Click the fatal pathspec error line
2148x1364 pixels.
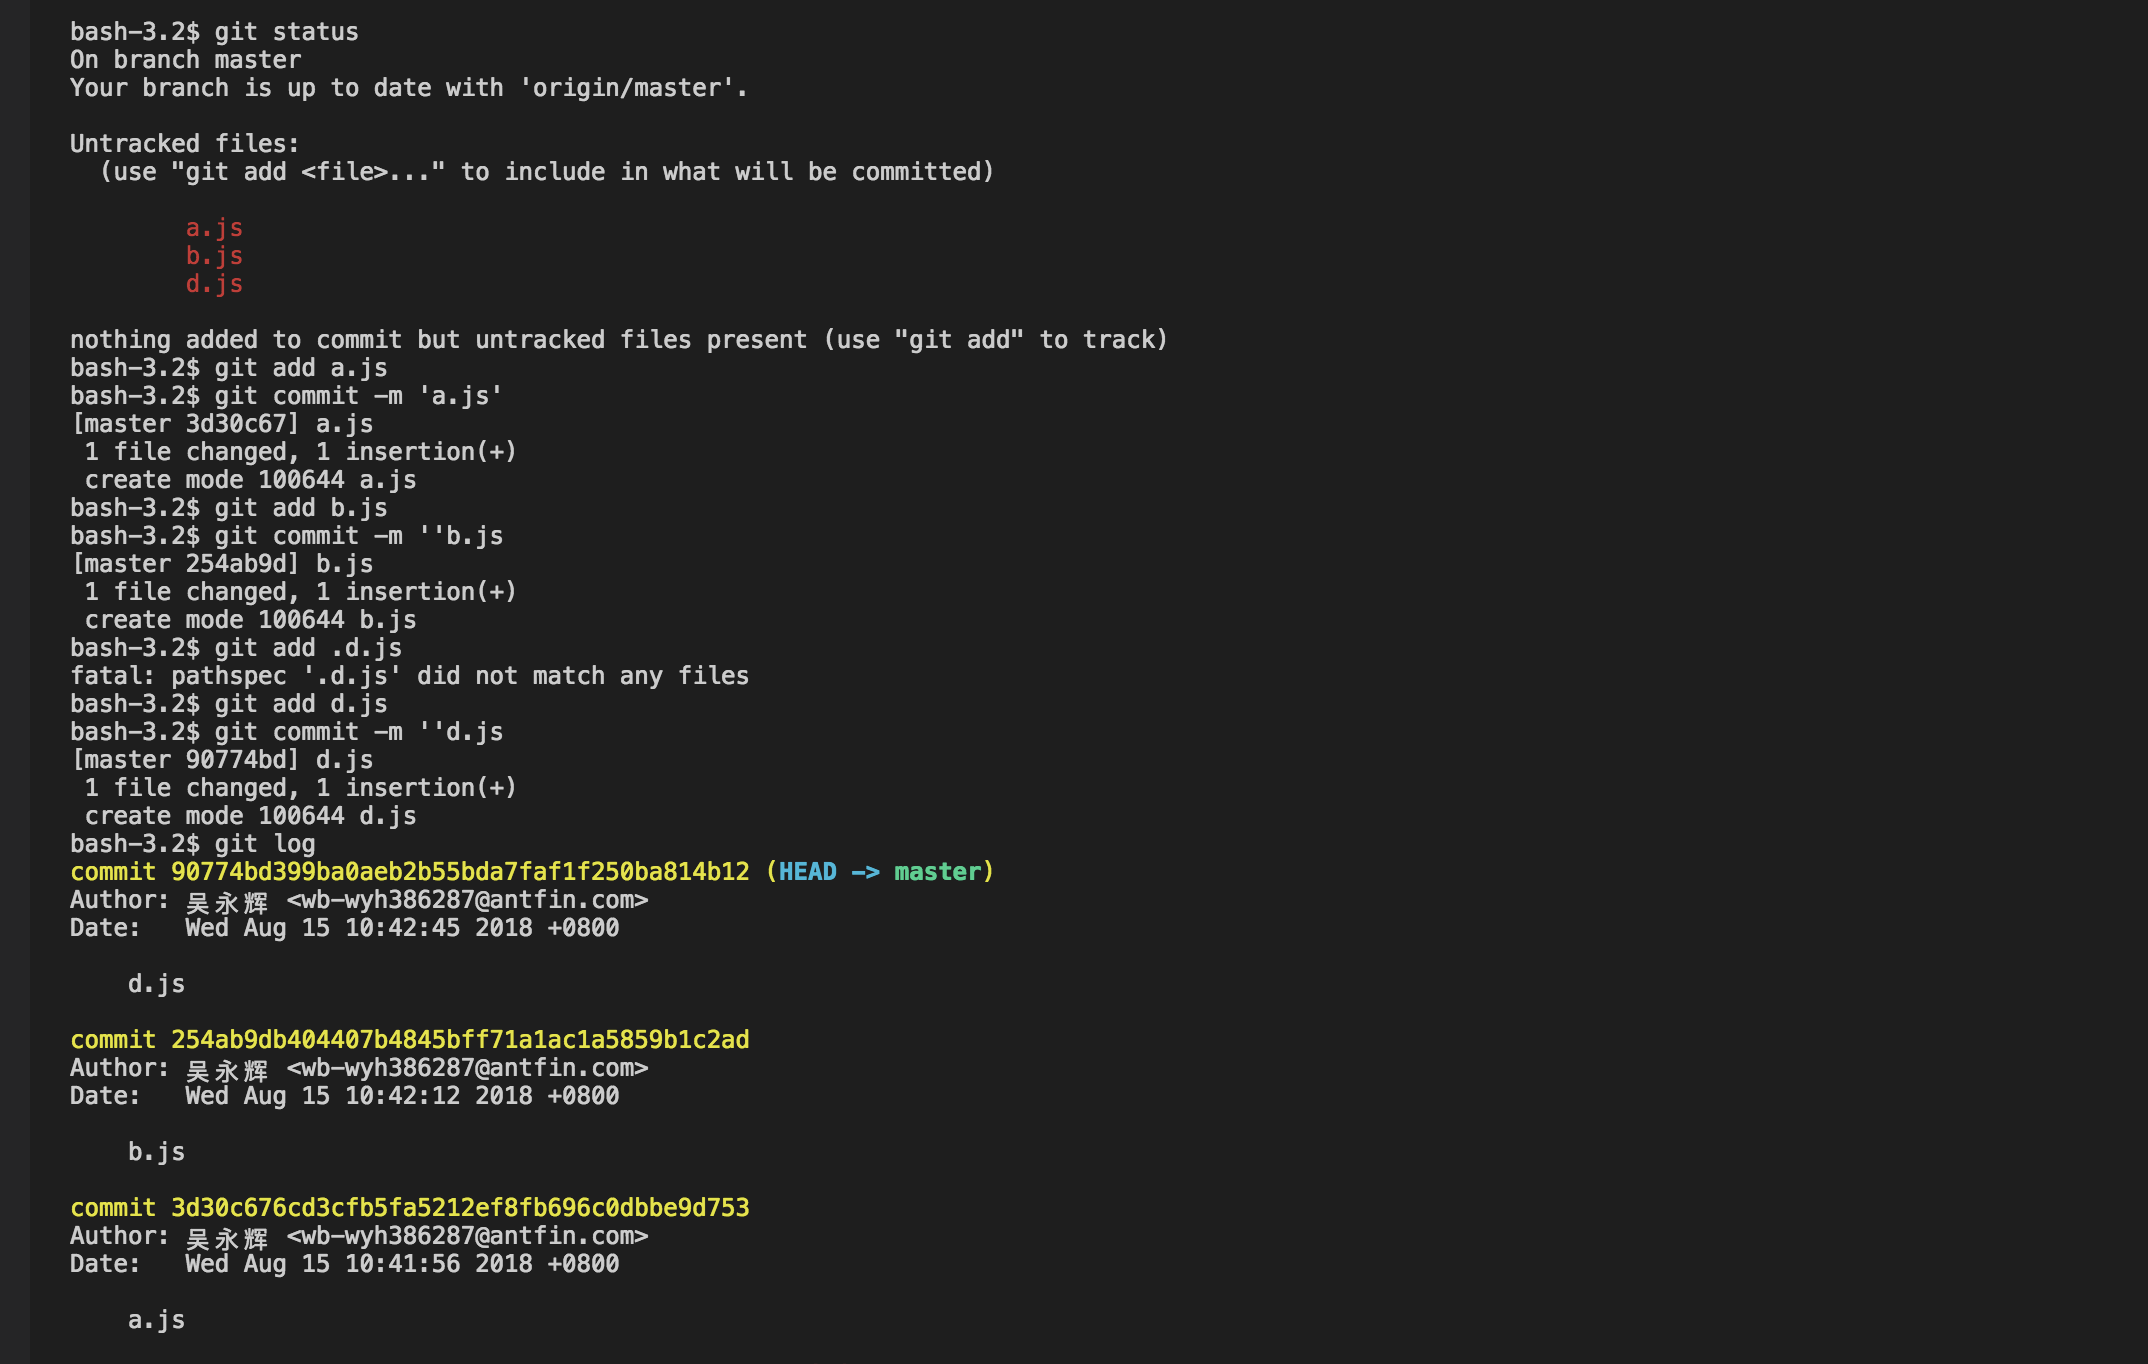pos(409,676)
